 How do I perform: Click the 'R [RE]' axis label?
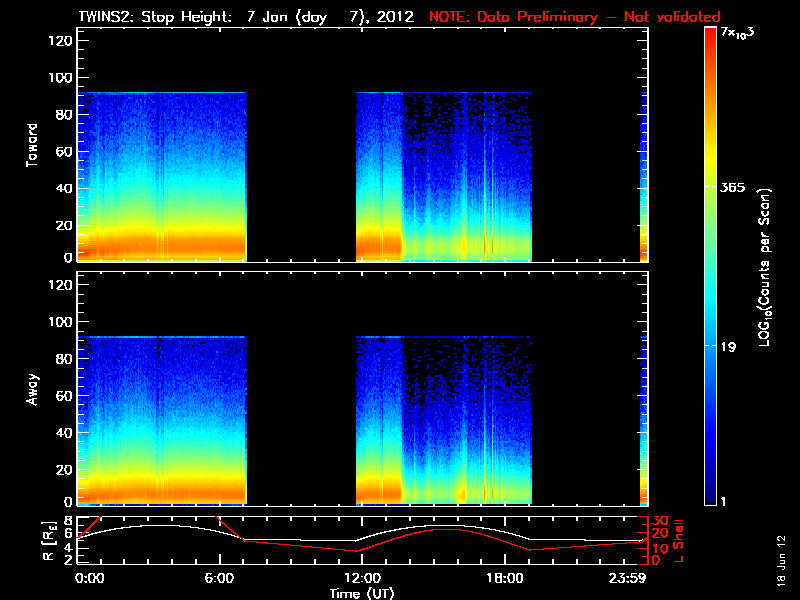pos(49,541)
